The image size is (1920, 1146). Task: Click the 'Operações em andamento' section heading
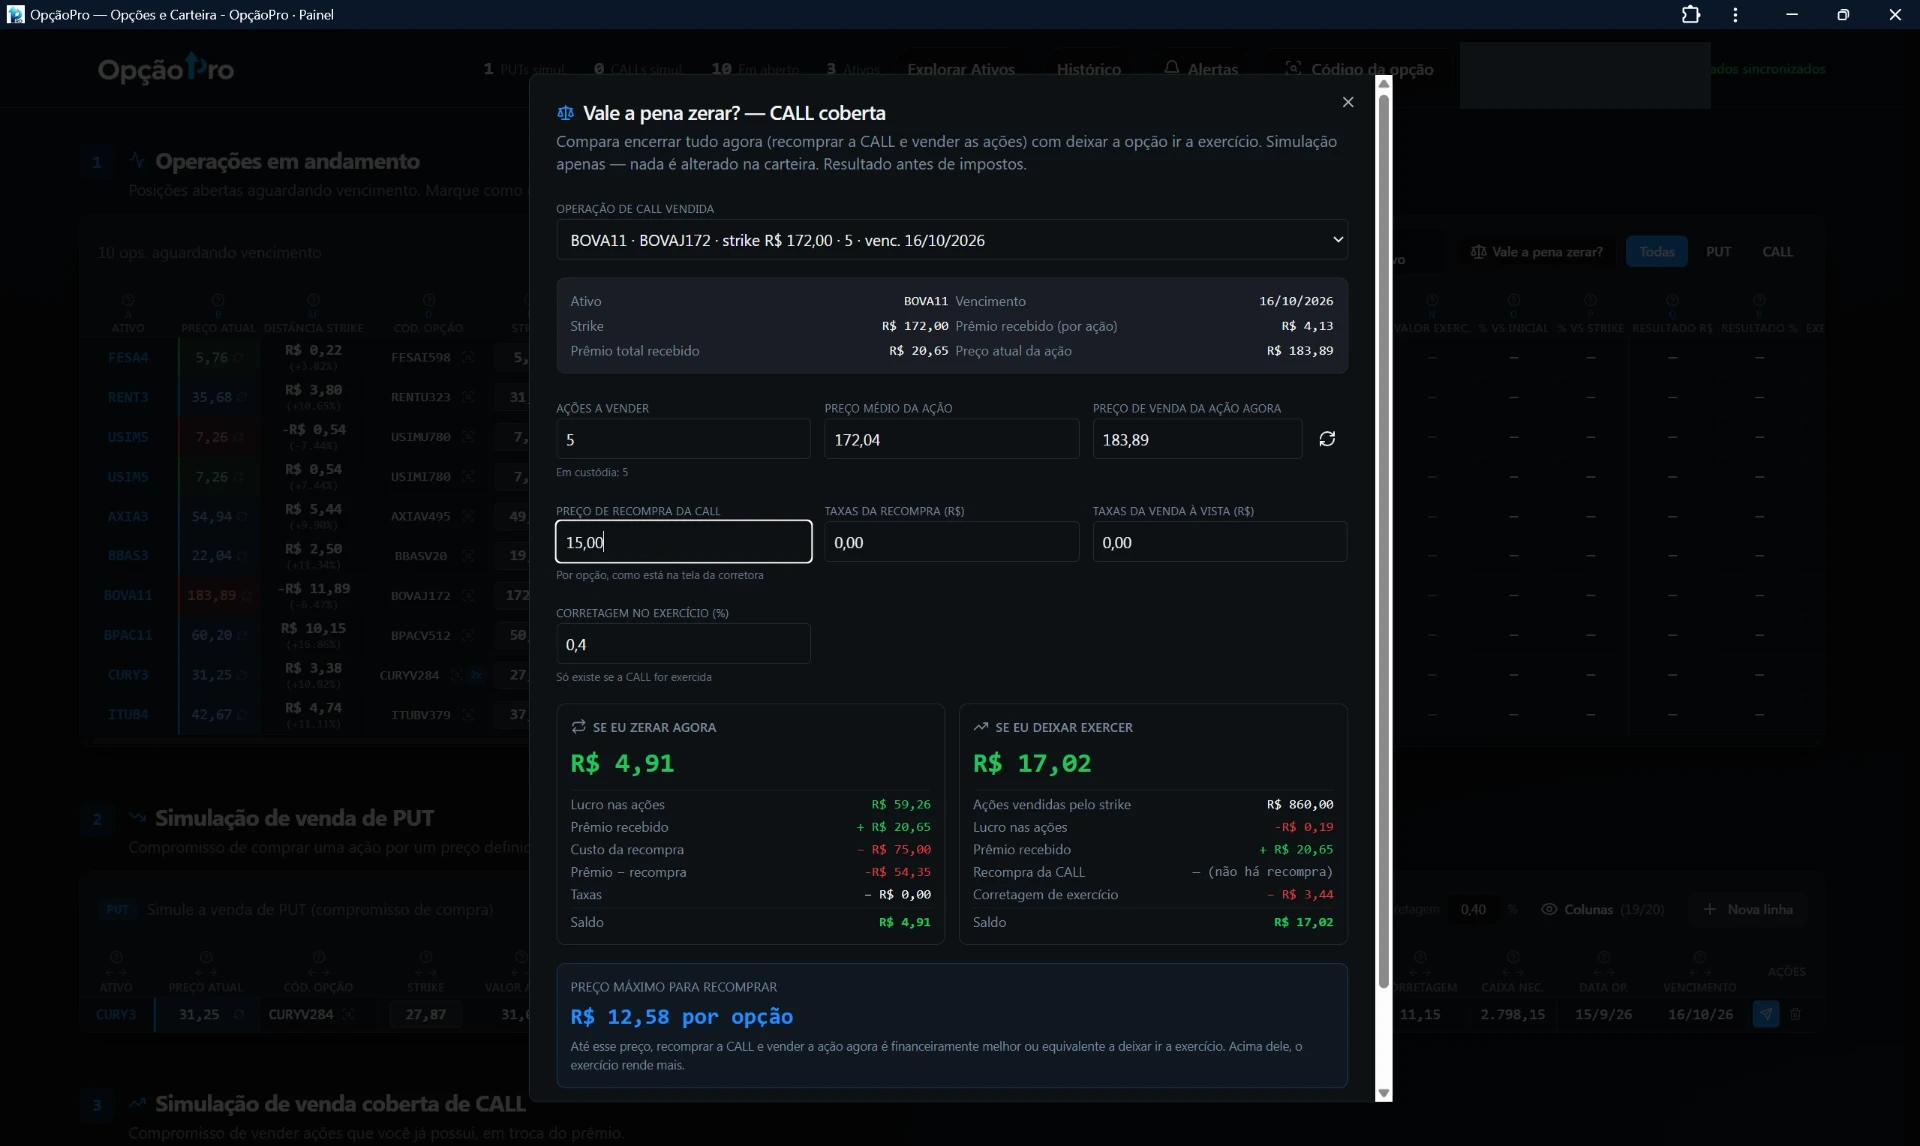288,161
